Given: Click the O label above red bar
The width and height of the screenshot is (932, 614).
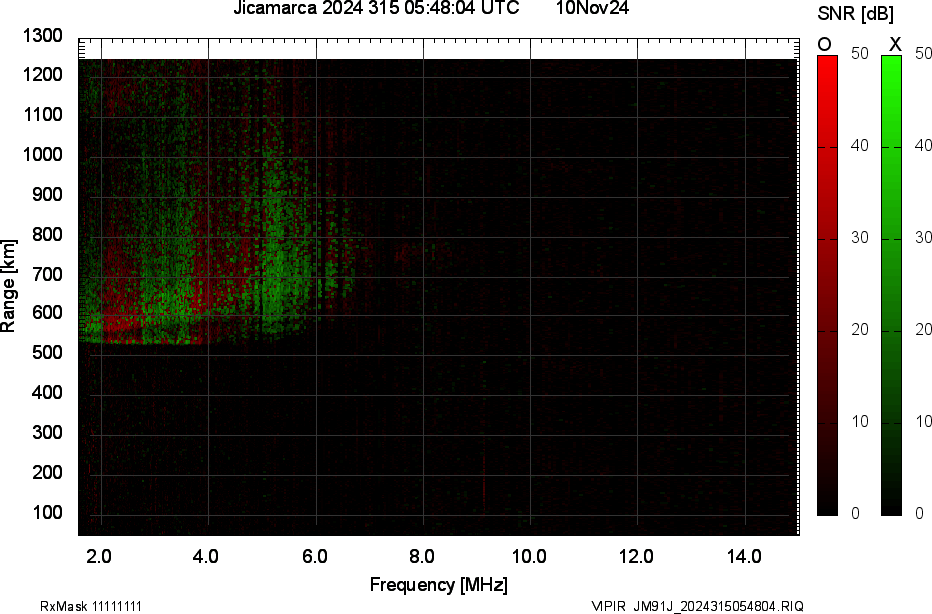Looking at the screenshot, I should 825,44.
